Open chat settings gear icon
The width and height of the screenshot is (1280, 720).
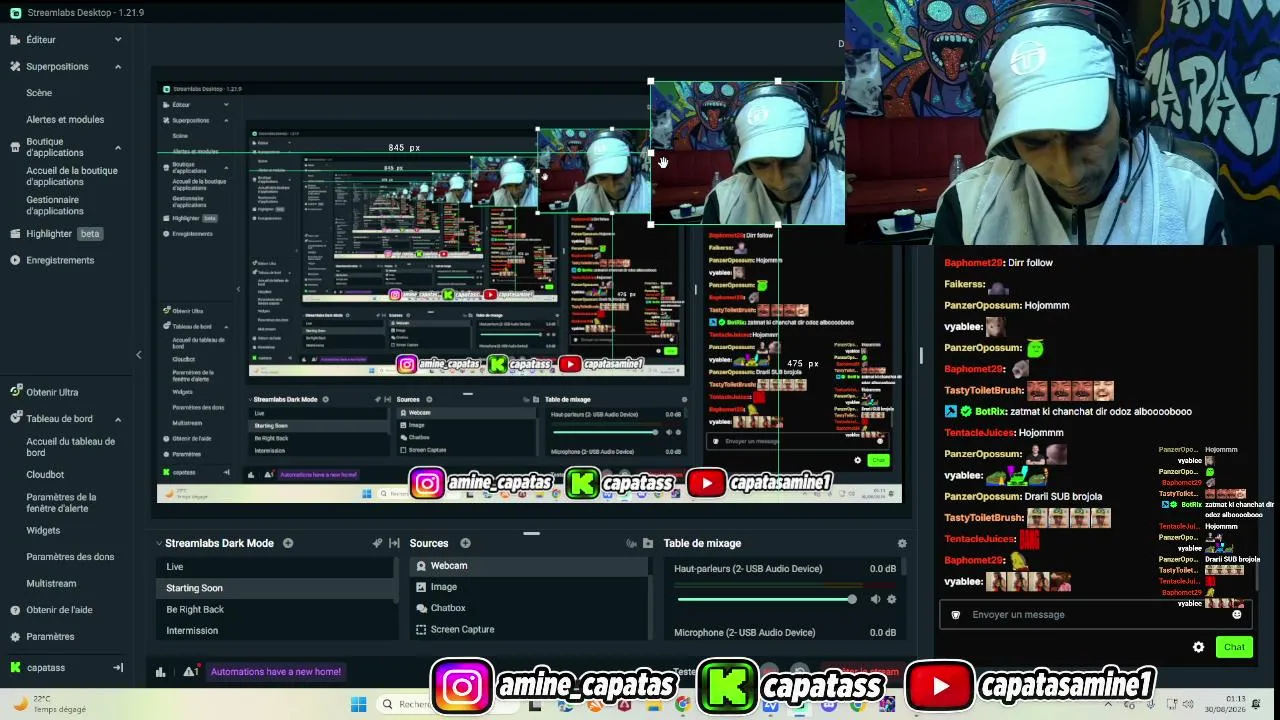pyautogui.click(x=1199, y=647)
